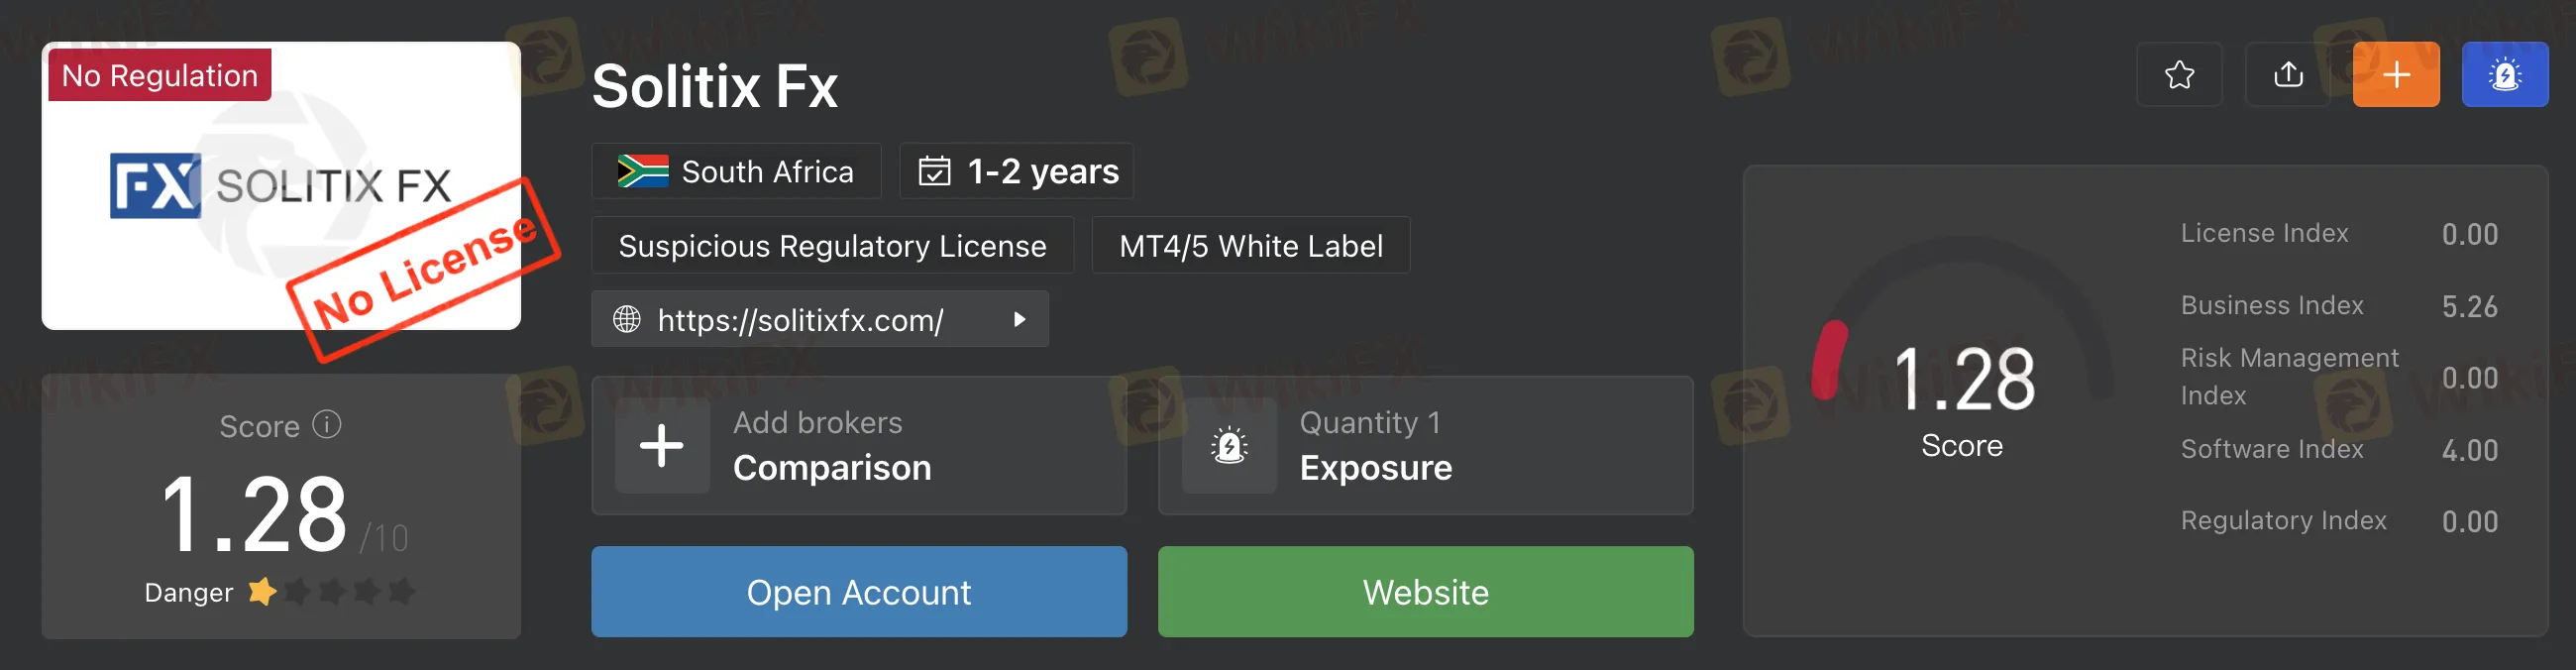Click the calendar icon next to 1-2 years

click(934, 171)
